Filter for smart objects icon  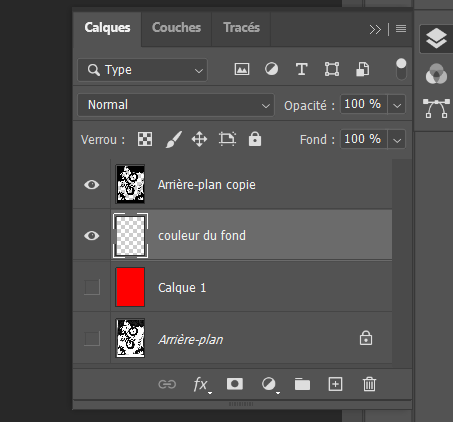[x=363, y=69]
